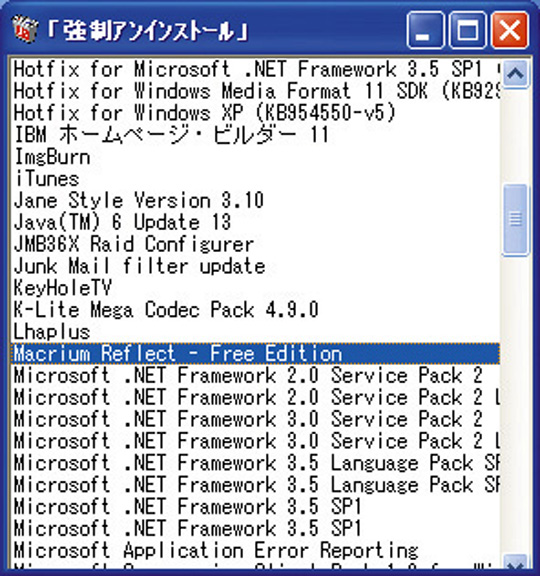This screenshot has height=576, width=540.
Task: Select first Microsoft .NET Framework 3.5 SP1
Action: point(255,507)
